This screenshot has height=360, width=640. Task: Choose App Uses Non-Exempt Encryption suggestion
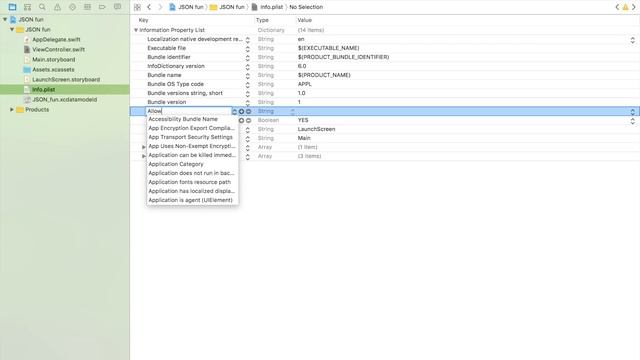point(192,146)
